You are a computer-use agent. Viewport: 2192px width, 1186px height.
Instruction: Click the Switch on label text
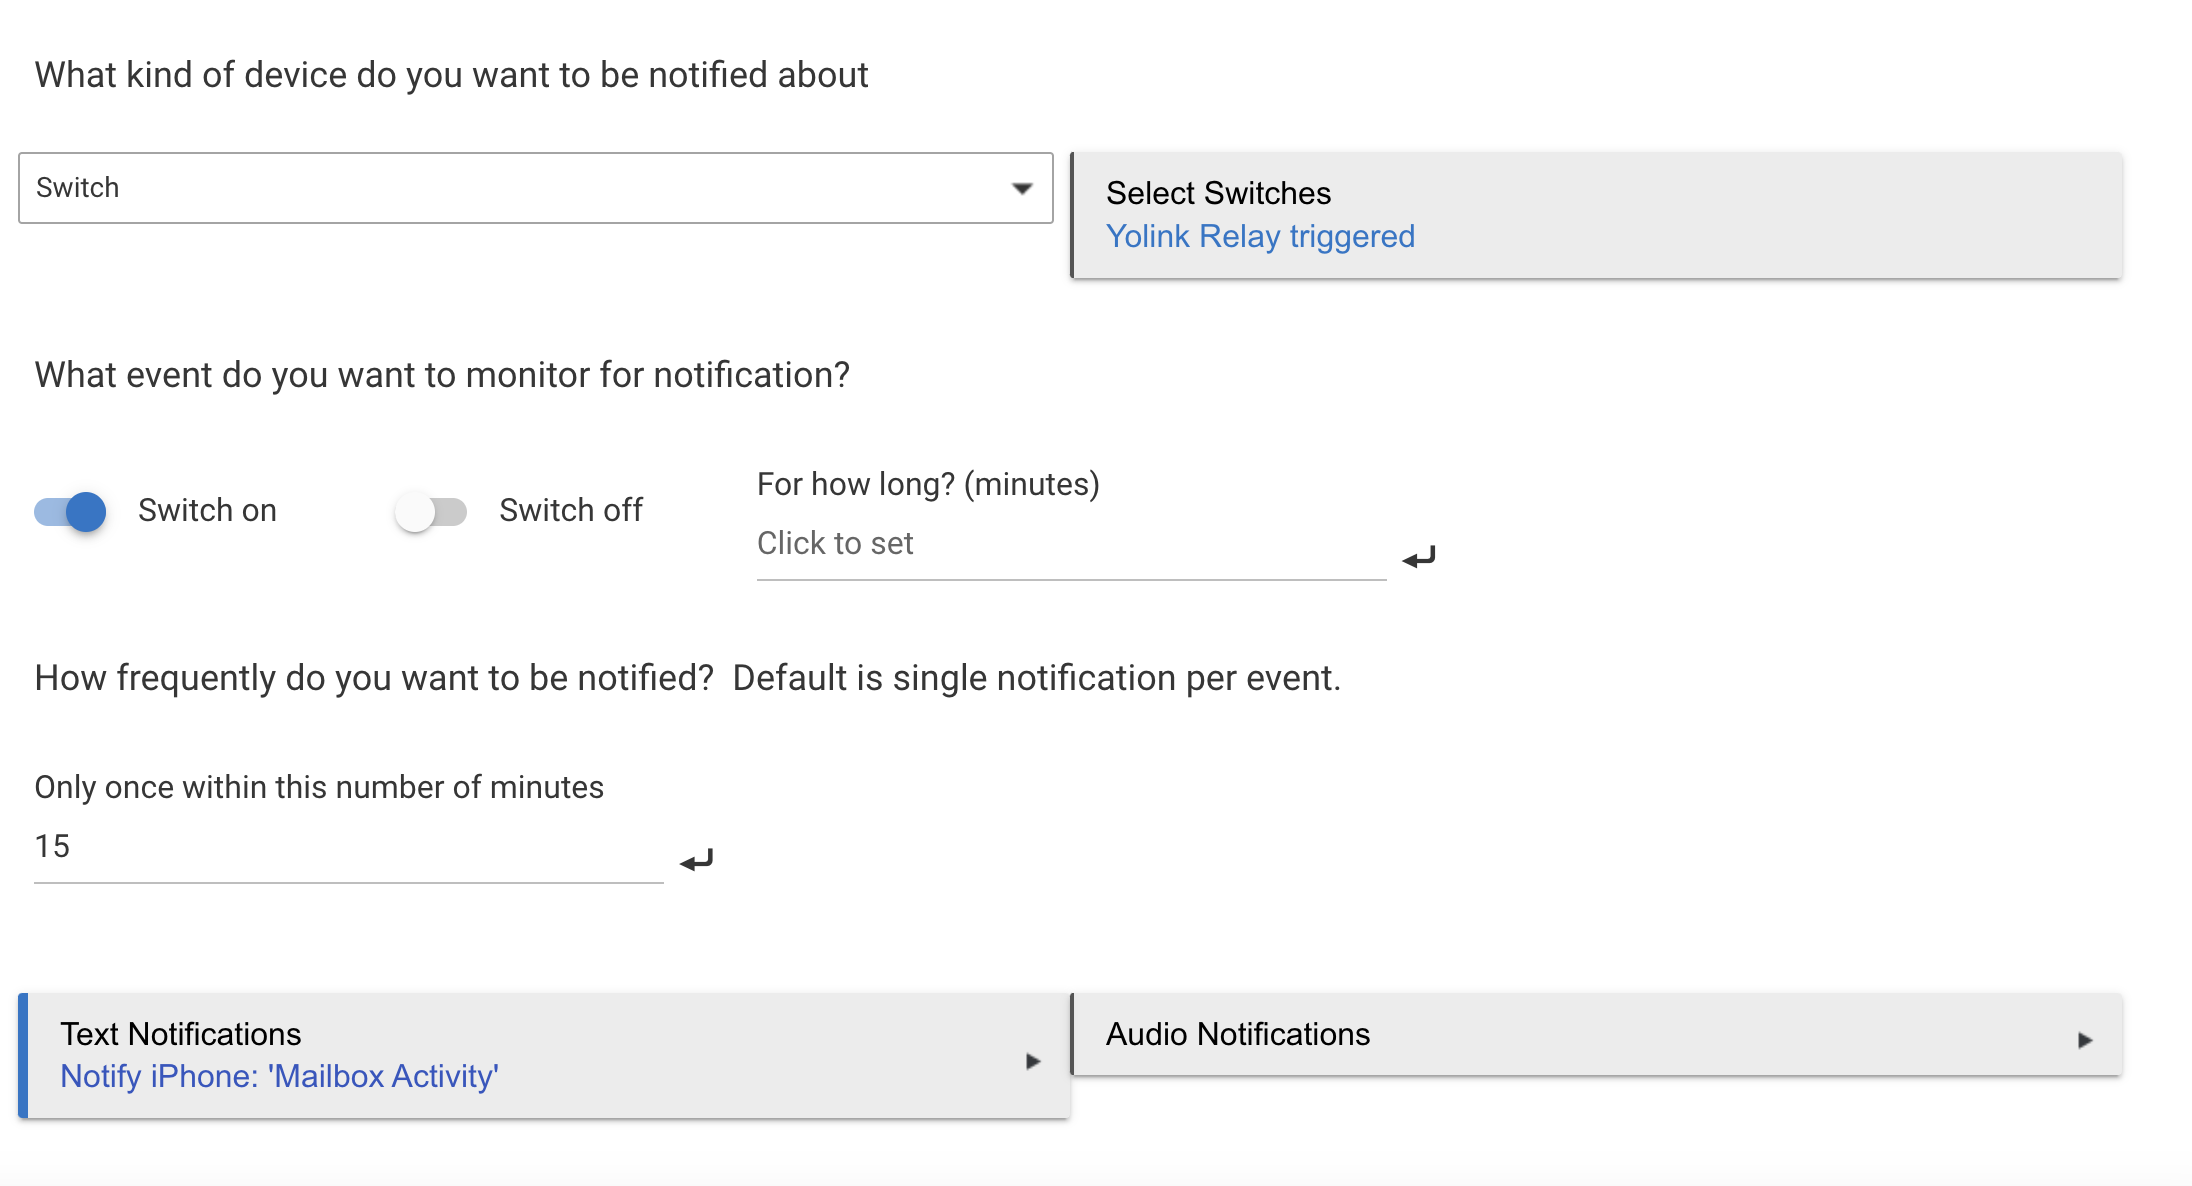coord(207,510)
